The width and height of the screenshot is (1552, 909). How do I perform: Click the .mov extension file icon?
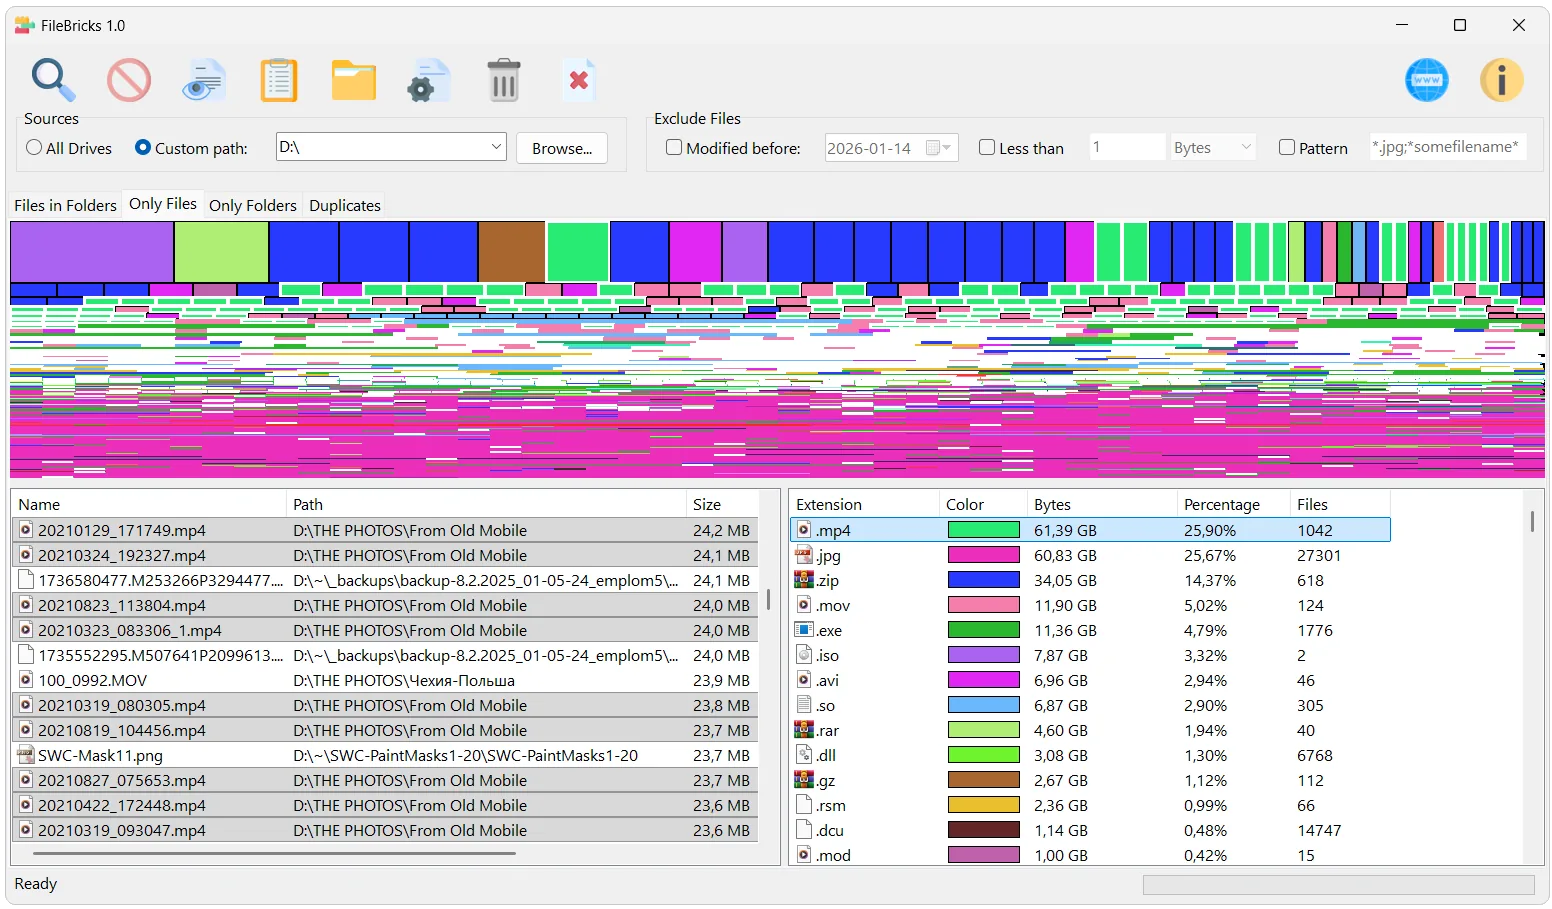point(804,605)
